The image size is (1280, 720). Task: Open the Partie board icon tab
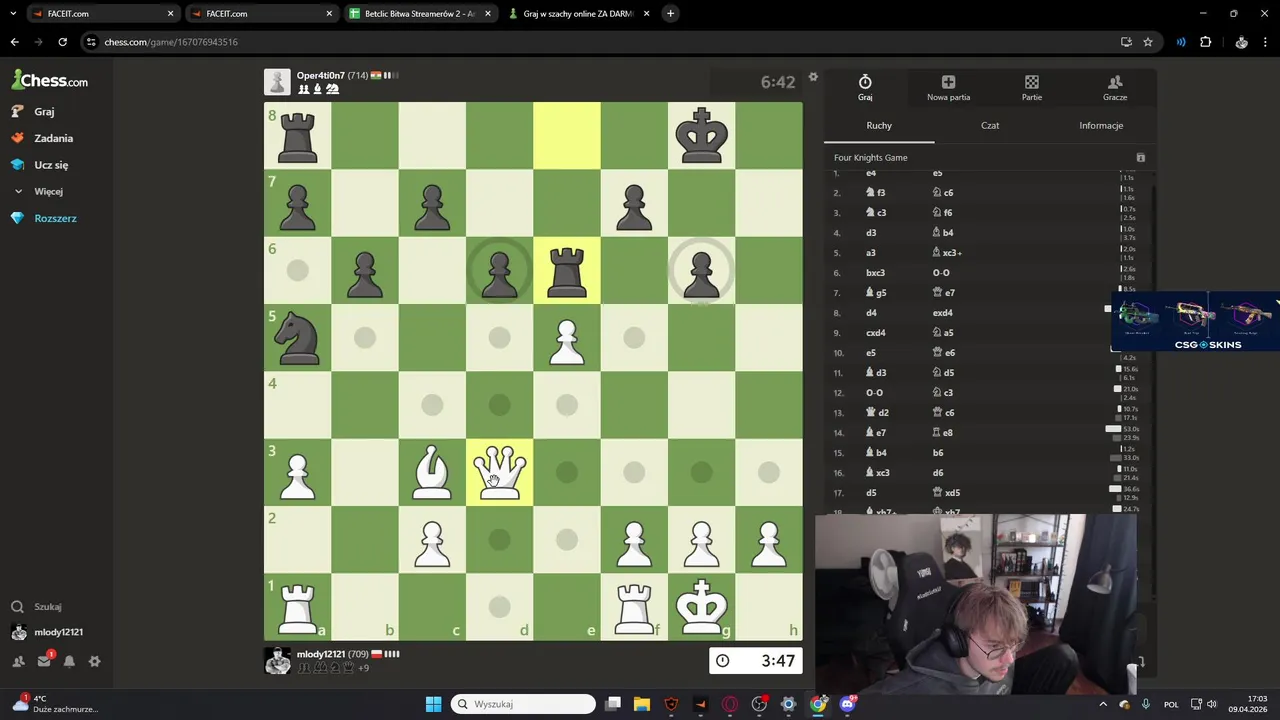click(1032, 88)
